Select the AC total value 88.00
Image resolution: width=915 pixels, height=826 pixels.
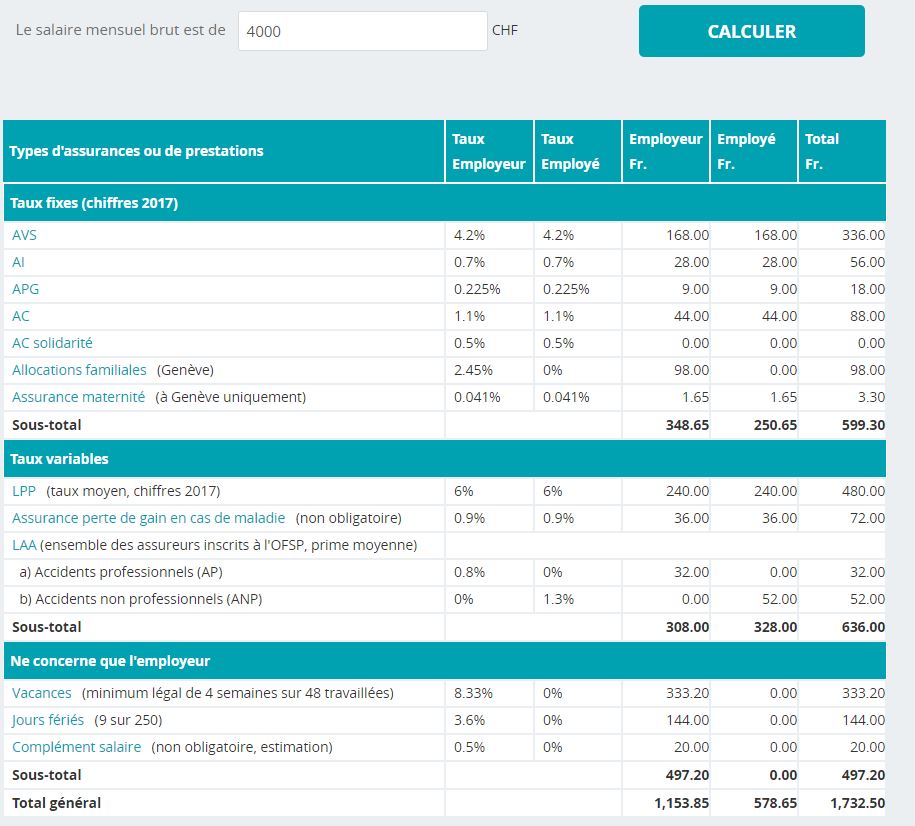[867, 316]
